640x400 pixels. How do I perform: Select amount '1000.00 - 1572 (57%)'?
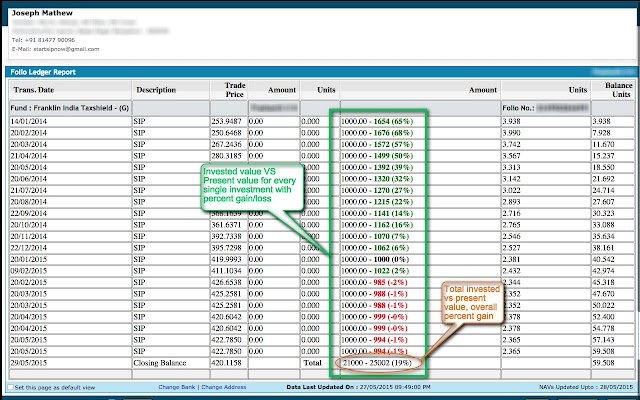pos(378,144)
